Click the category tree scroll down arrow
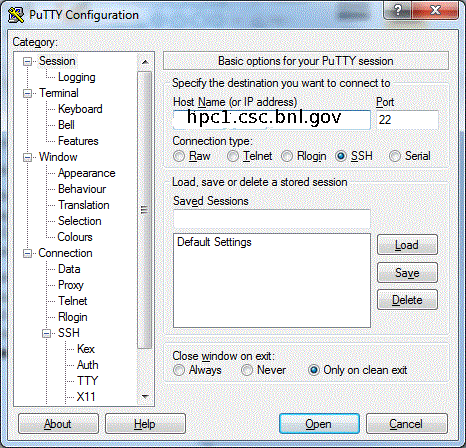This screenshot has height=448, width=466. 145,396
